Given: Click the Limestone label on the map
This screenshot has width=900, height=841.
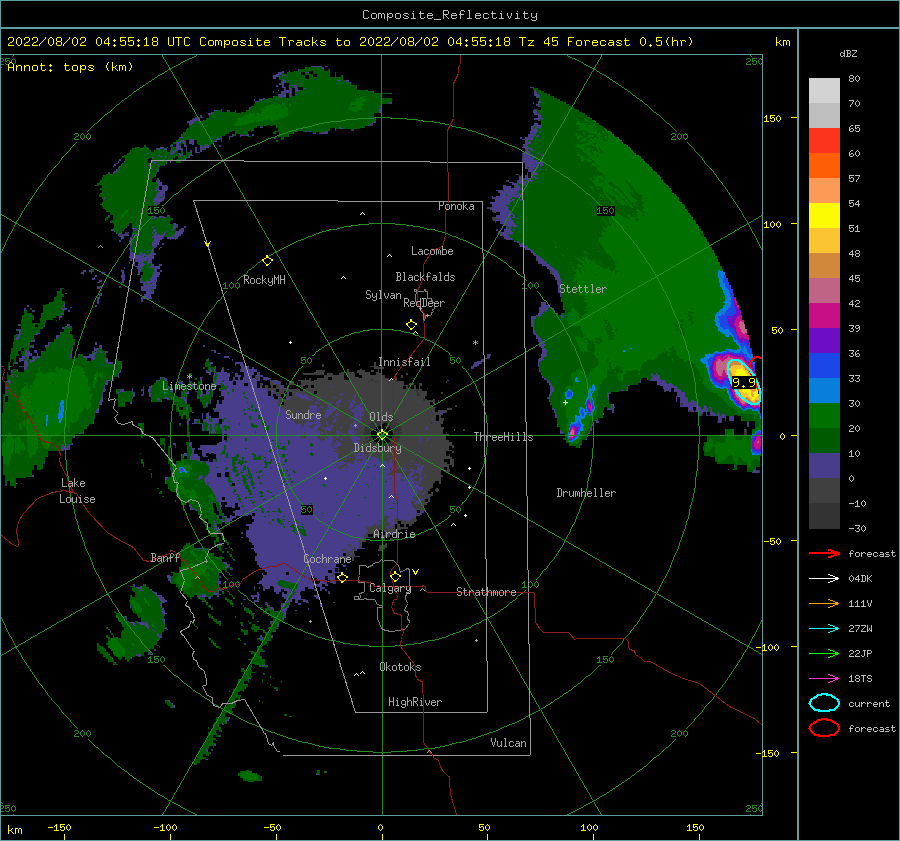Looking at the screenshot, I should click(x=189, y=386).
